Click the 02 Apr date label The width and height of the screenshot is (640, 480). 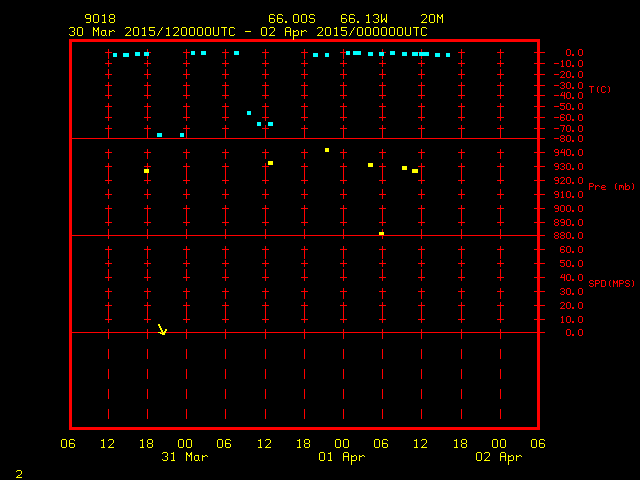pyautogui.click(x=498, y=457)
